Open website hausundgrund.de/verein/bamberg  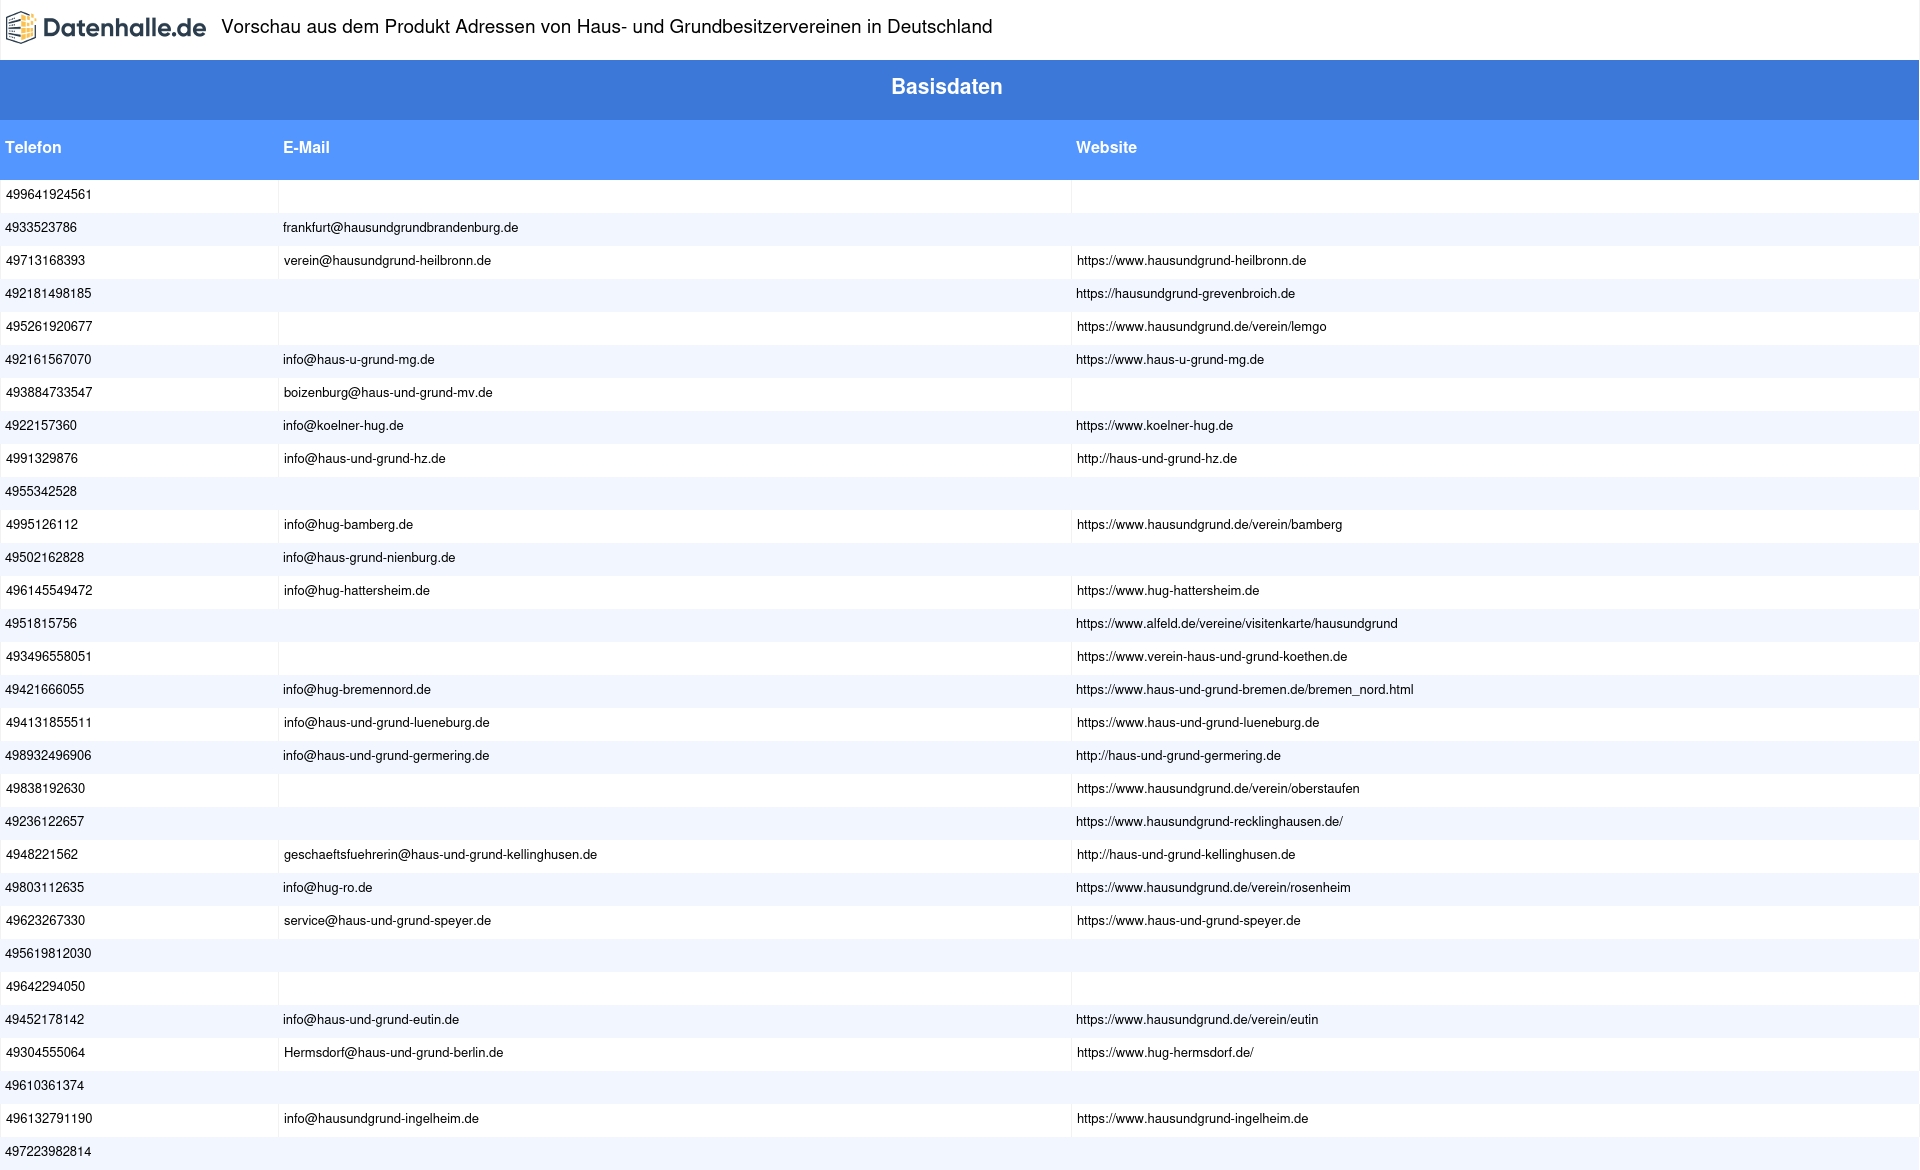click(1209, 525)
